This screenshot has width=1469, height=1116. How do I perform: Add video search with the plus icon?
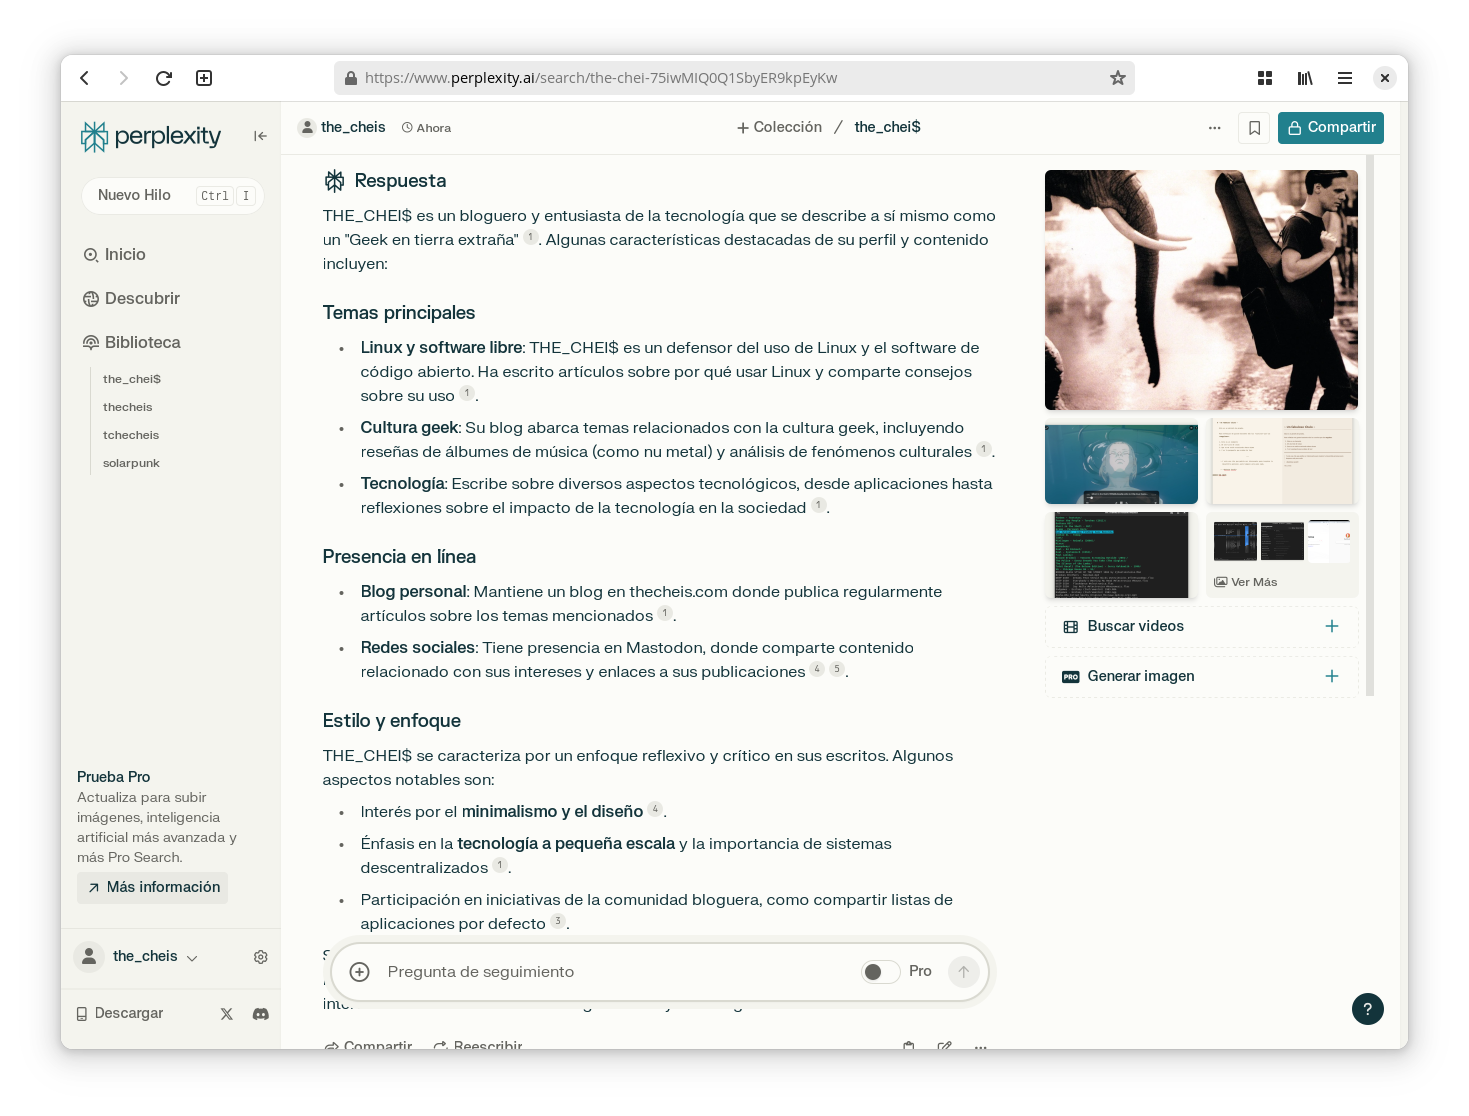(x=1332, y=626)
